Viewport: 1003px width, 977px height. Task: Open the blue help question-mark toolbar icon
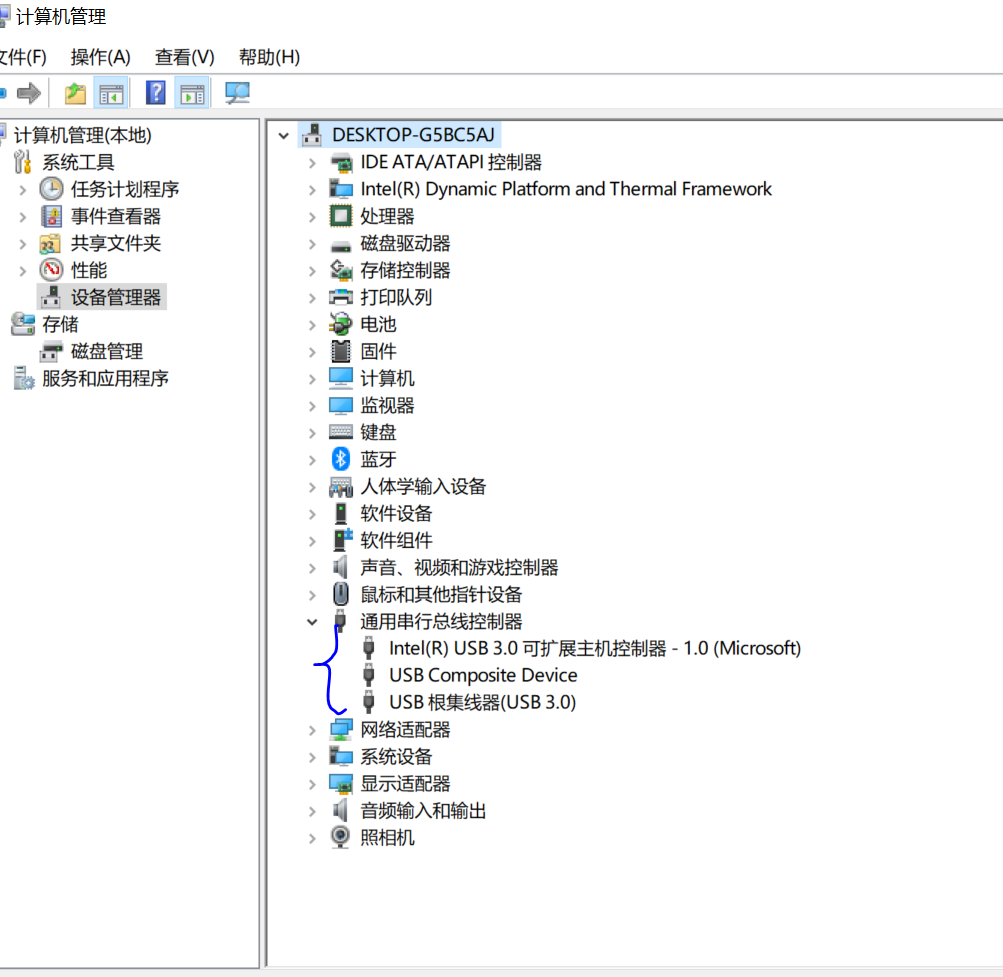coord(155,93)
